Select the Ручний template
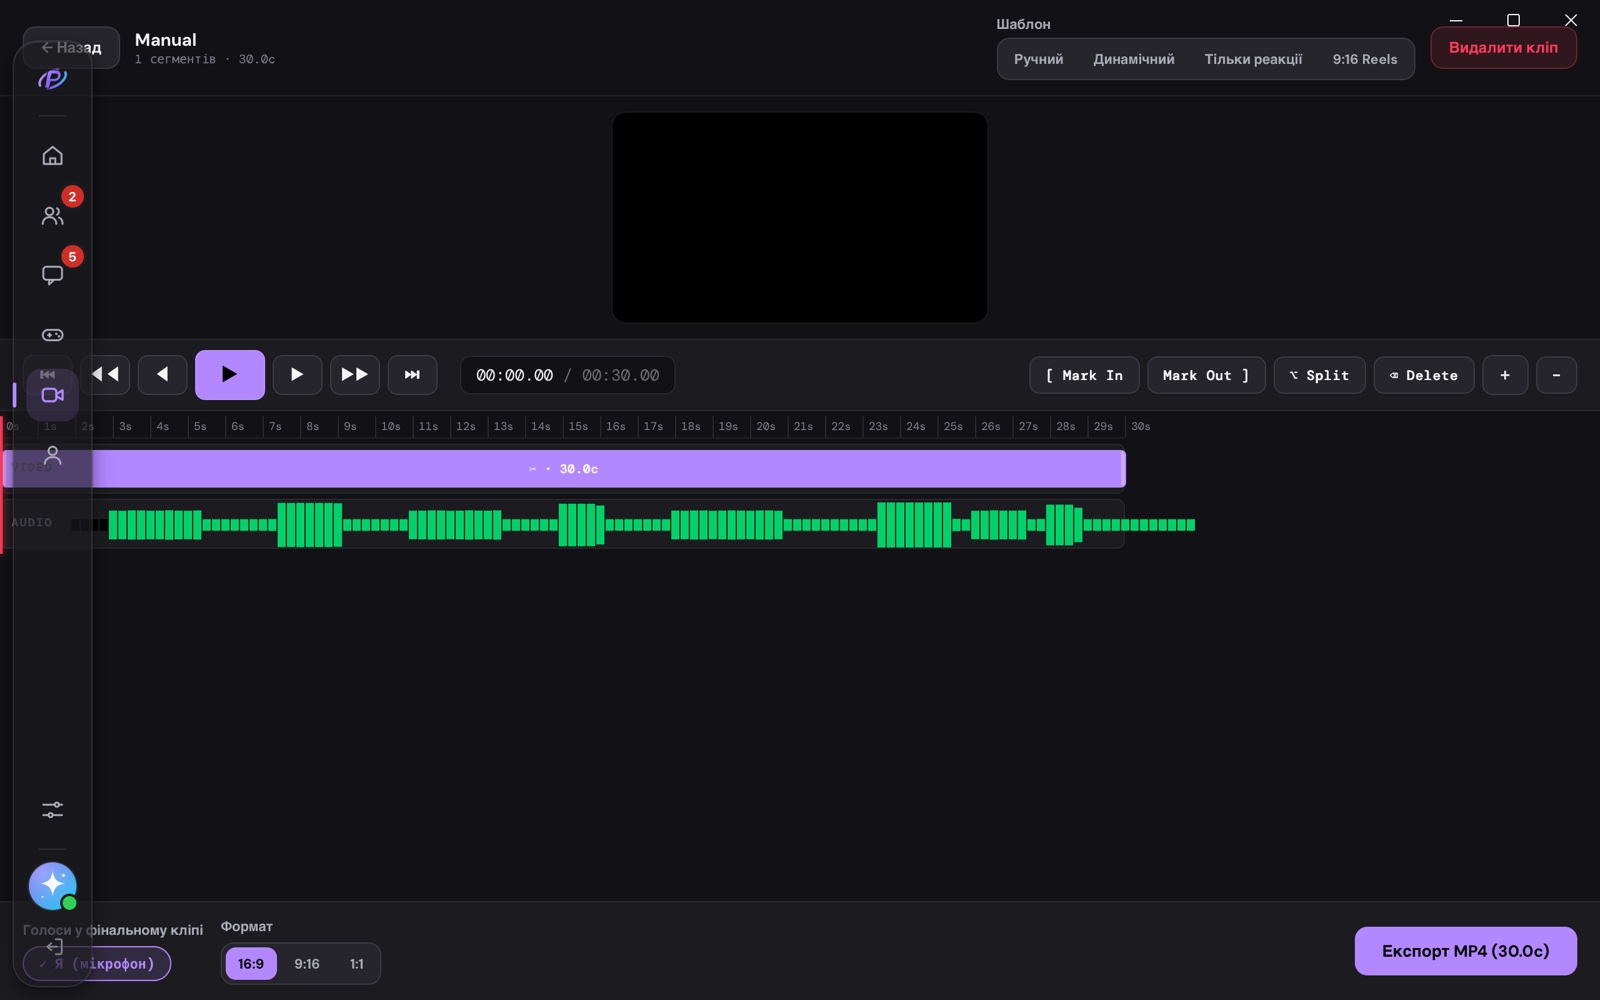 coord(1038,59)
